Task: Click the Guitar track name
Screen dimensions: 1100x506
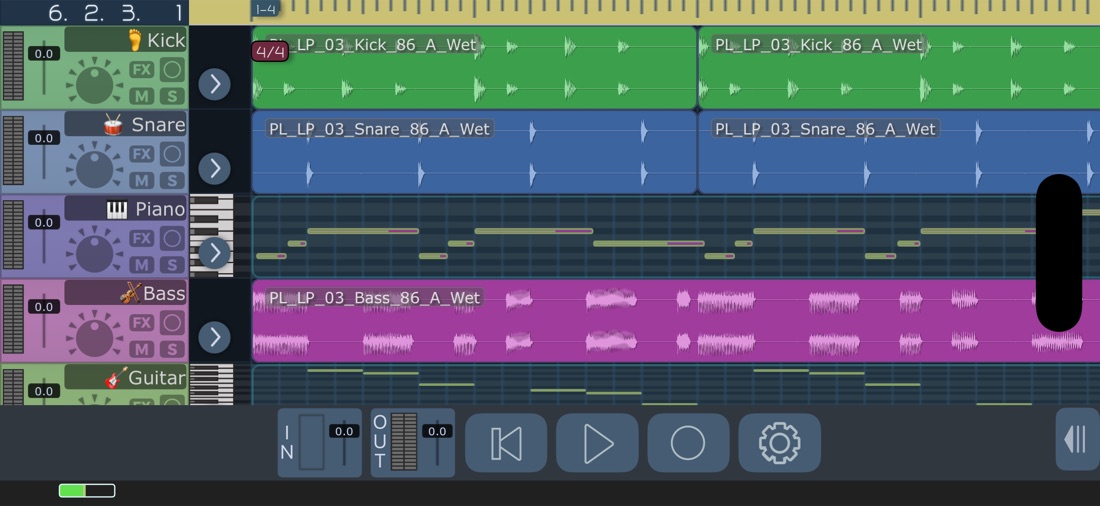Action: pyautogui.click(x=157, y=378)
